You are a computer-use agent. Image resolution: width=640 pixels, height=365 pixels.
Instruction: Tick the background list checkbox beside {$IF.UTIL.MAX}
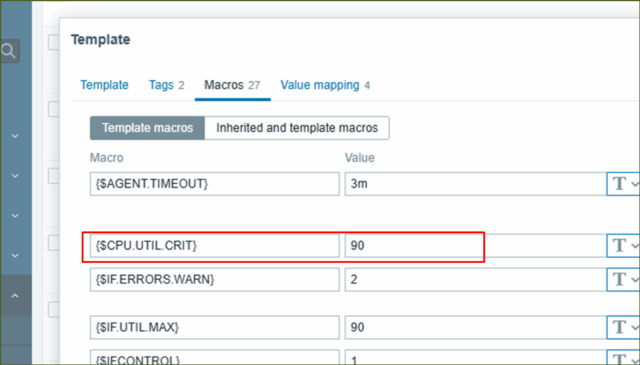[53, 310]
